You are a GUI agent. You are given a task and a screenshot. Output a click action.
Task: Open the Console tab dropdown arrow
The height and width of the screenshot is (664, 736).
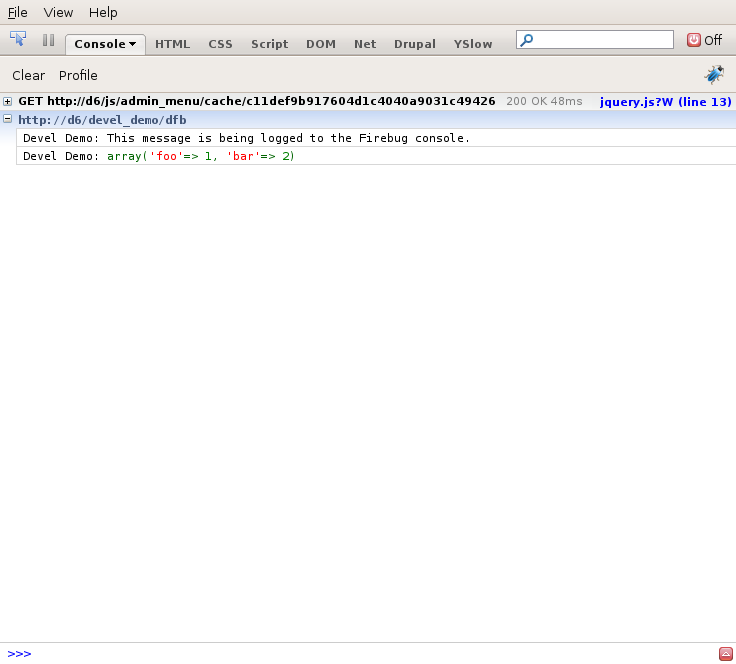click(132, 44)
